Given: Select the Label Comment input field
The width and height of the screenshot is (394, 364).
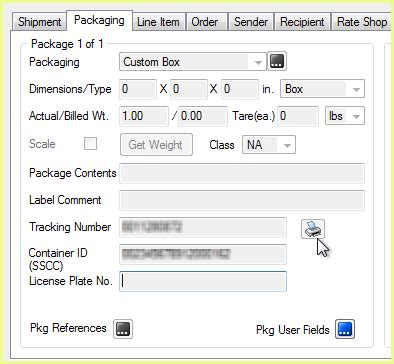Looking at the screenshot, I should (242, 200).
